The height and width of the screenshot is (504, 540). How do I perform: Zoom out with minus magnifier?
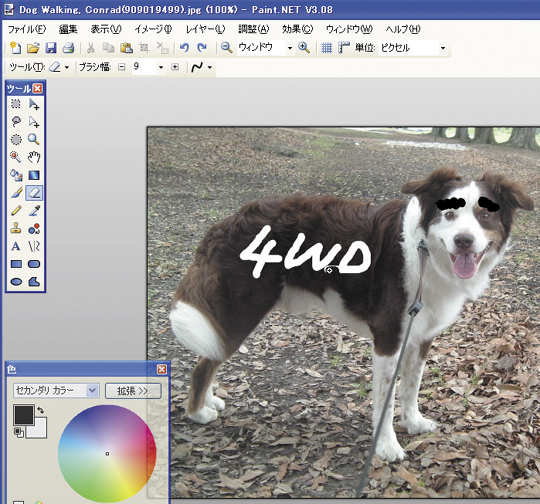tap(226, 48)
